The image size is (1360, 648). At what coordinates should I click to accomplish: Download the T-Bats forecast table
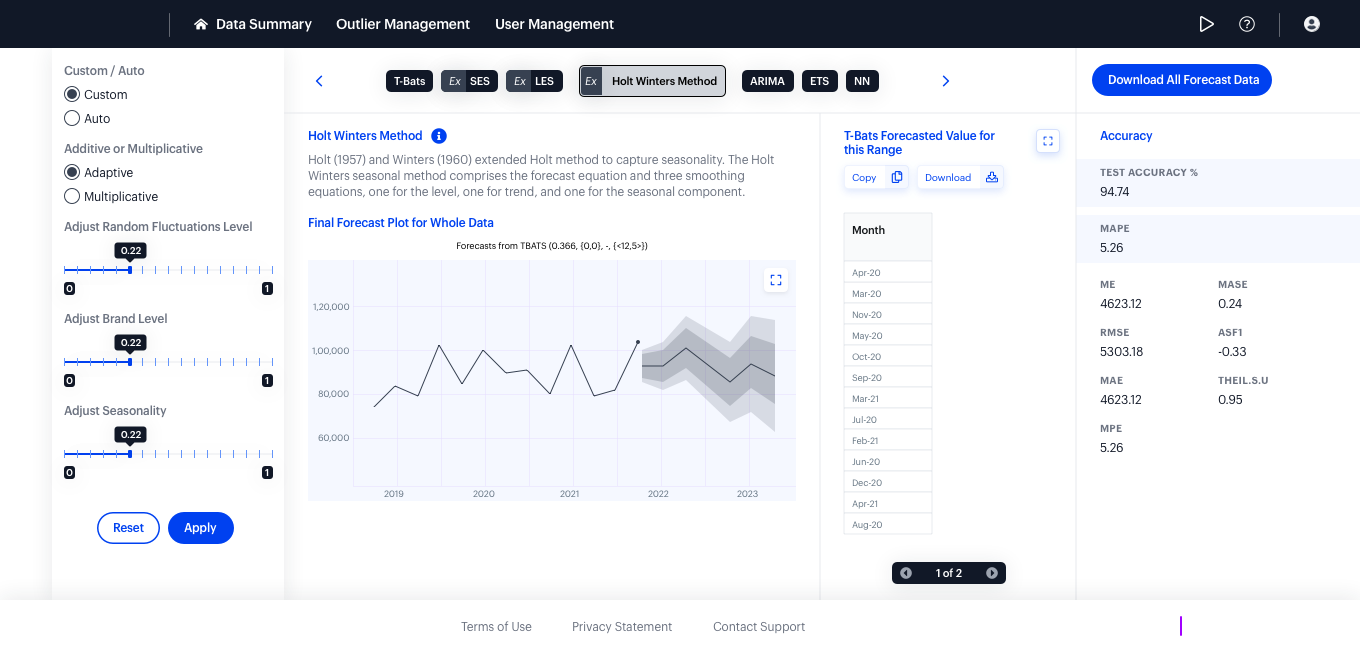(x=961, y=177)
